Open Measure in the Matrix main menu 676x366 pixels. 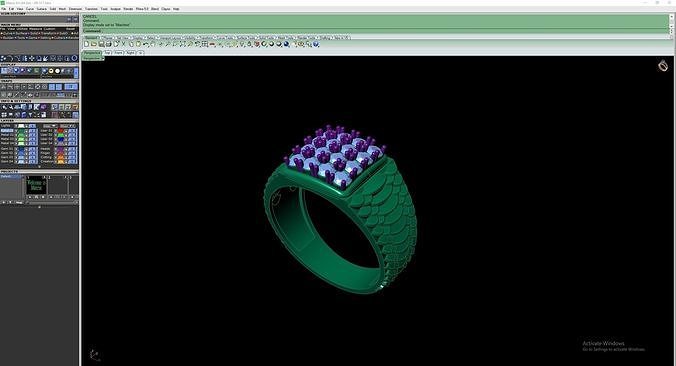click(35, 29)
